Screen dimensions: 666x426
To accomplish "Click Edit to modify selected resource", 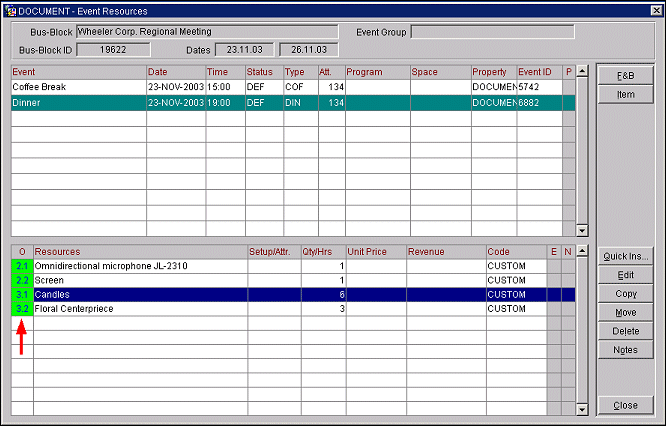I will point(625,275).
